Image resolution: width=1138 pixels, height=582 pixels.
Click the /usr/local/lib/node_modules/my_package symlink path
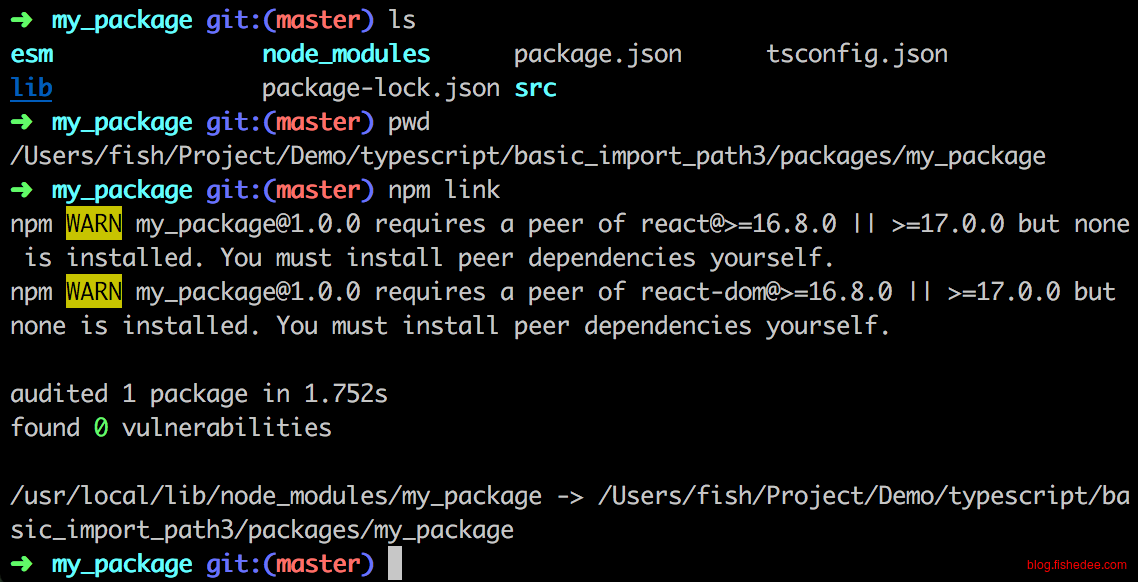click(x=276, y=496)
